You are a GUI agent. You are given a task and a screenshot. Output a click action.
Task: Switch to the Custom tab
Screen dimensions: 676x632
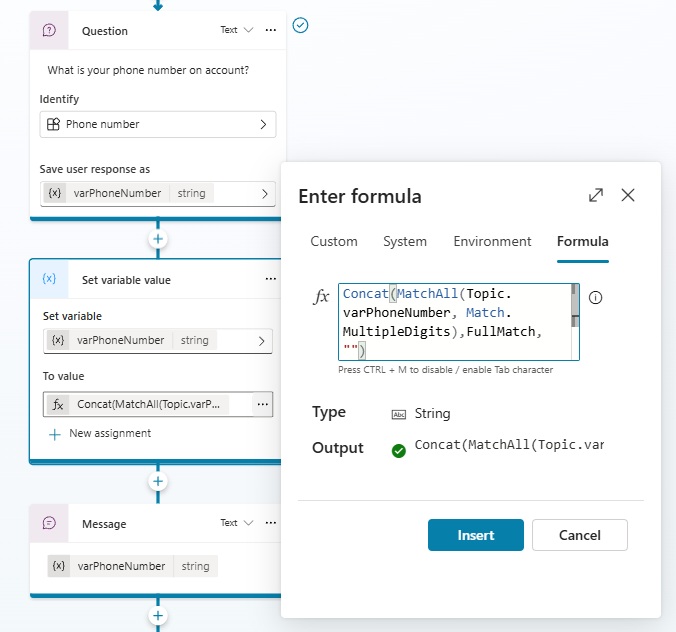coord(334,242)
